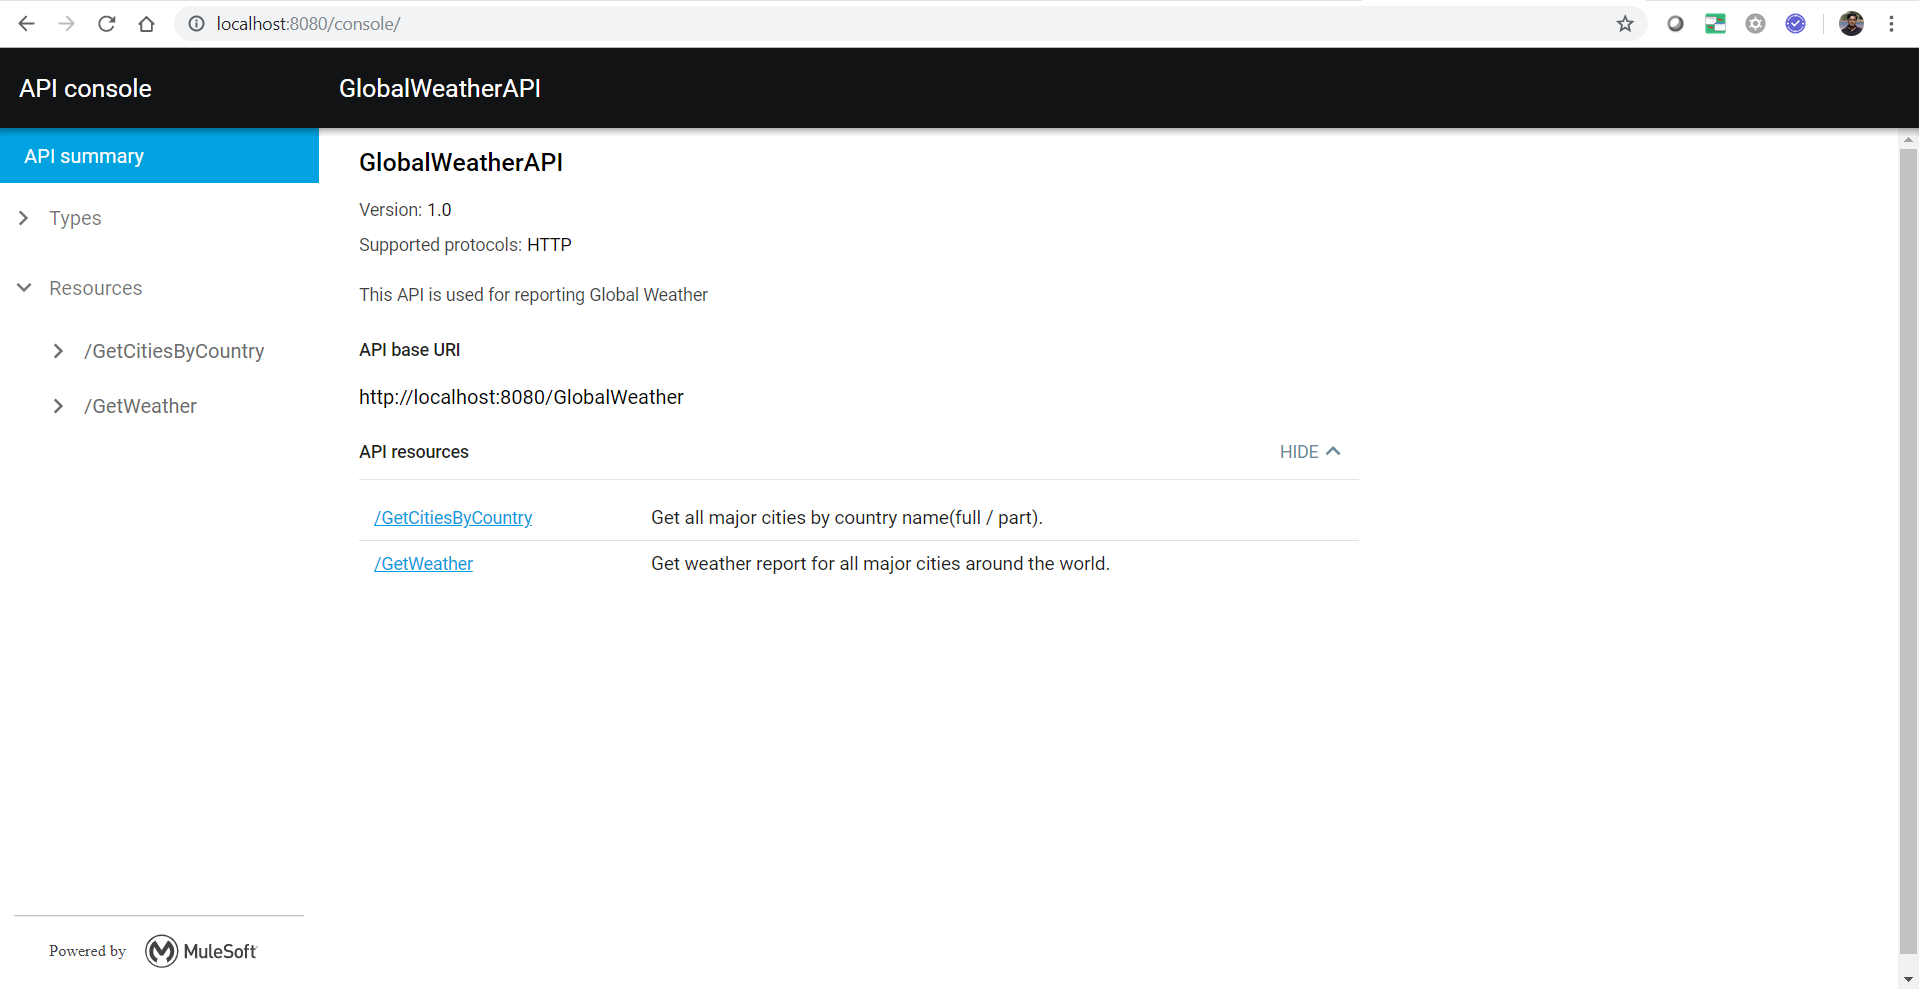The image size is (1919, 989).
Task: Follow the /GetWeather resource link
Action: point(423,564)
